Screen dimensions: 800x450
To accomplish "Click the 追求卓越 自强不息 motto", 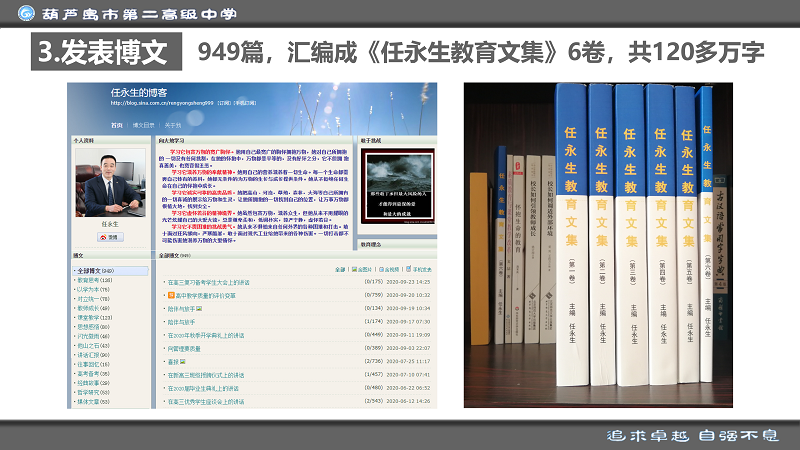I will pos(693,435).
